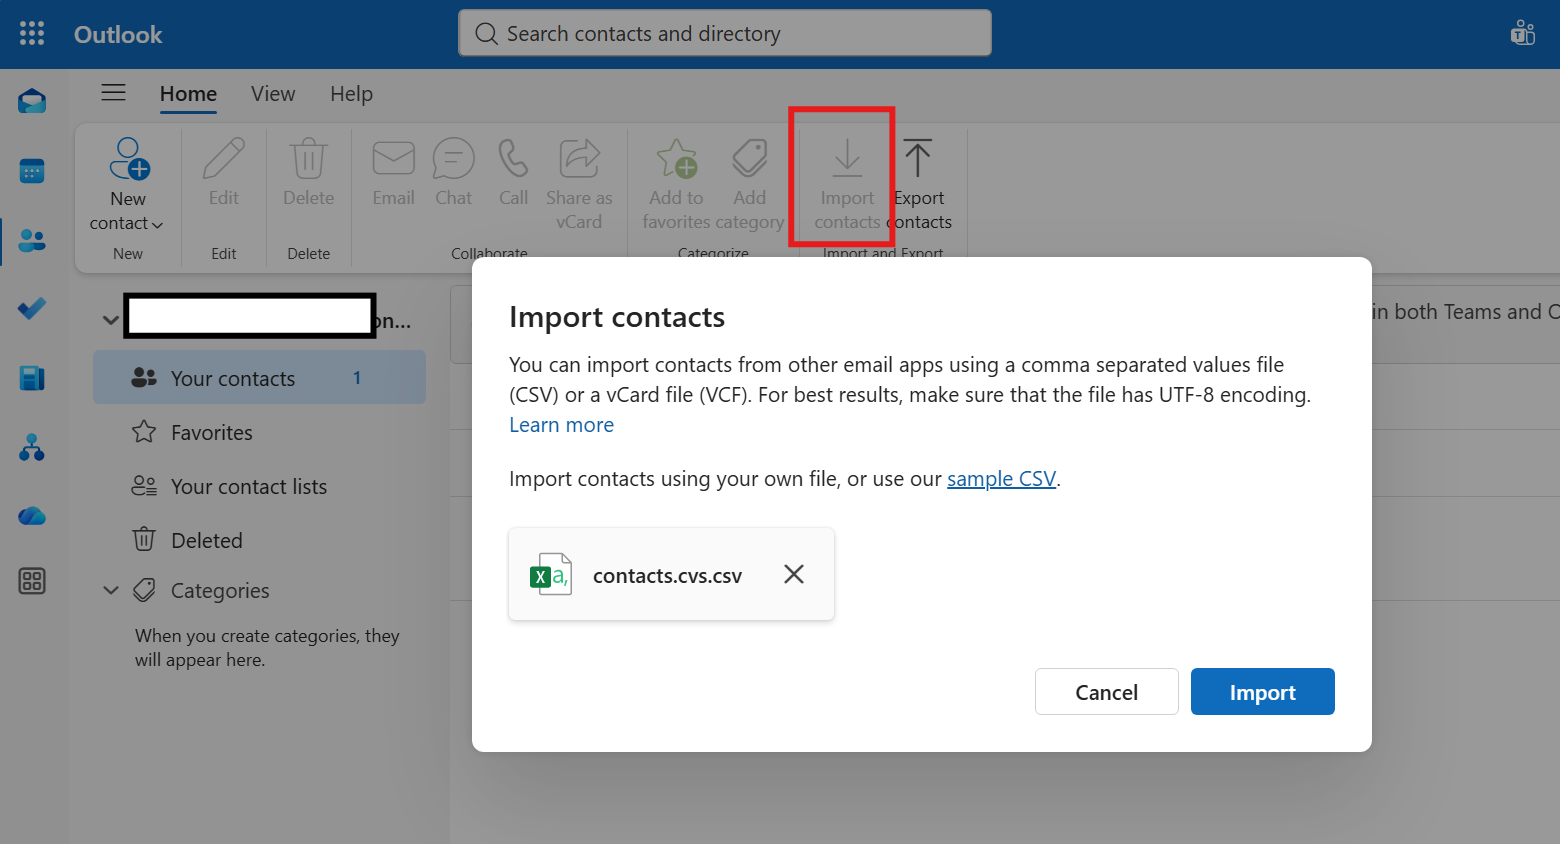1560x844 pixels.
Task: Open Org Explorer icon in sidebar
Action: tap(32, 447)
